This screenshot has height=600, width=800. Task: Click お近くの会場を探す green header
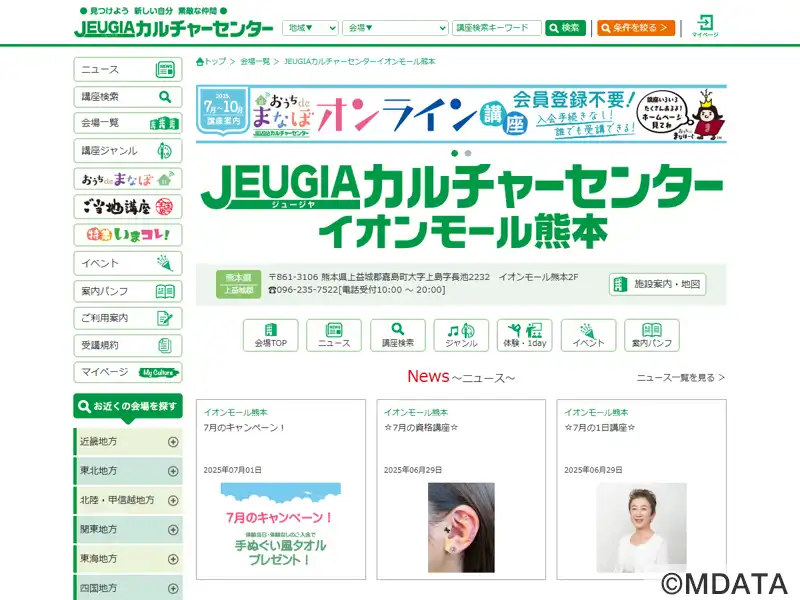pyautogui.click(x=128, y=407)
